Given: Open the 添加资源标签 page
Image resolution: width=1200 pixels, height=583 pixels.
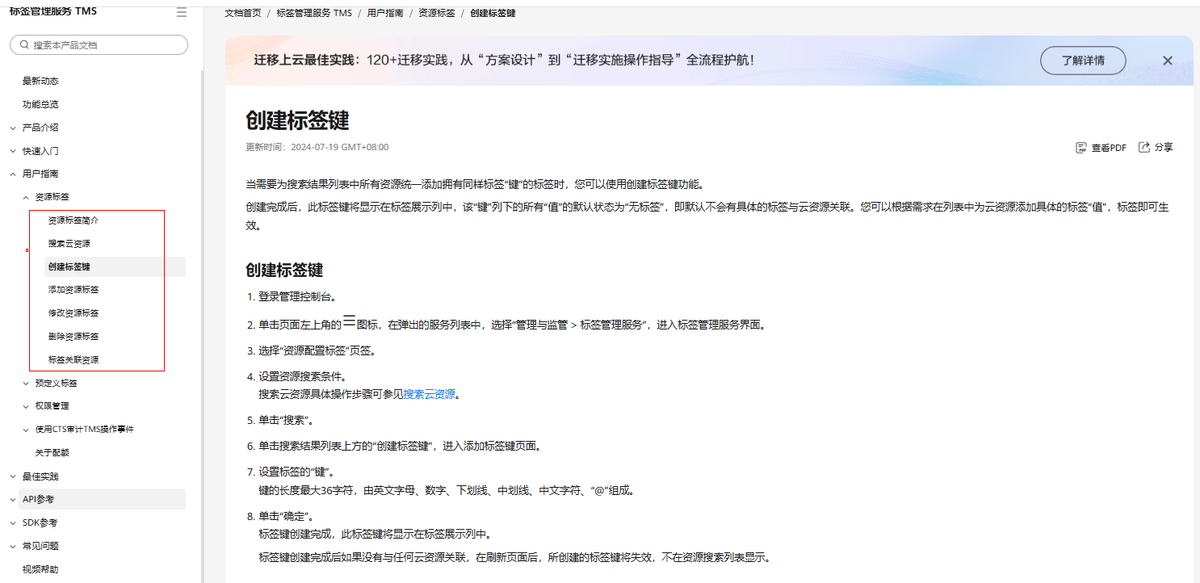Looking at the screenshot, I should tap(74, 290).
